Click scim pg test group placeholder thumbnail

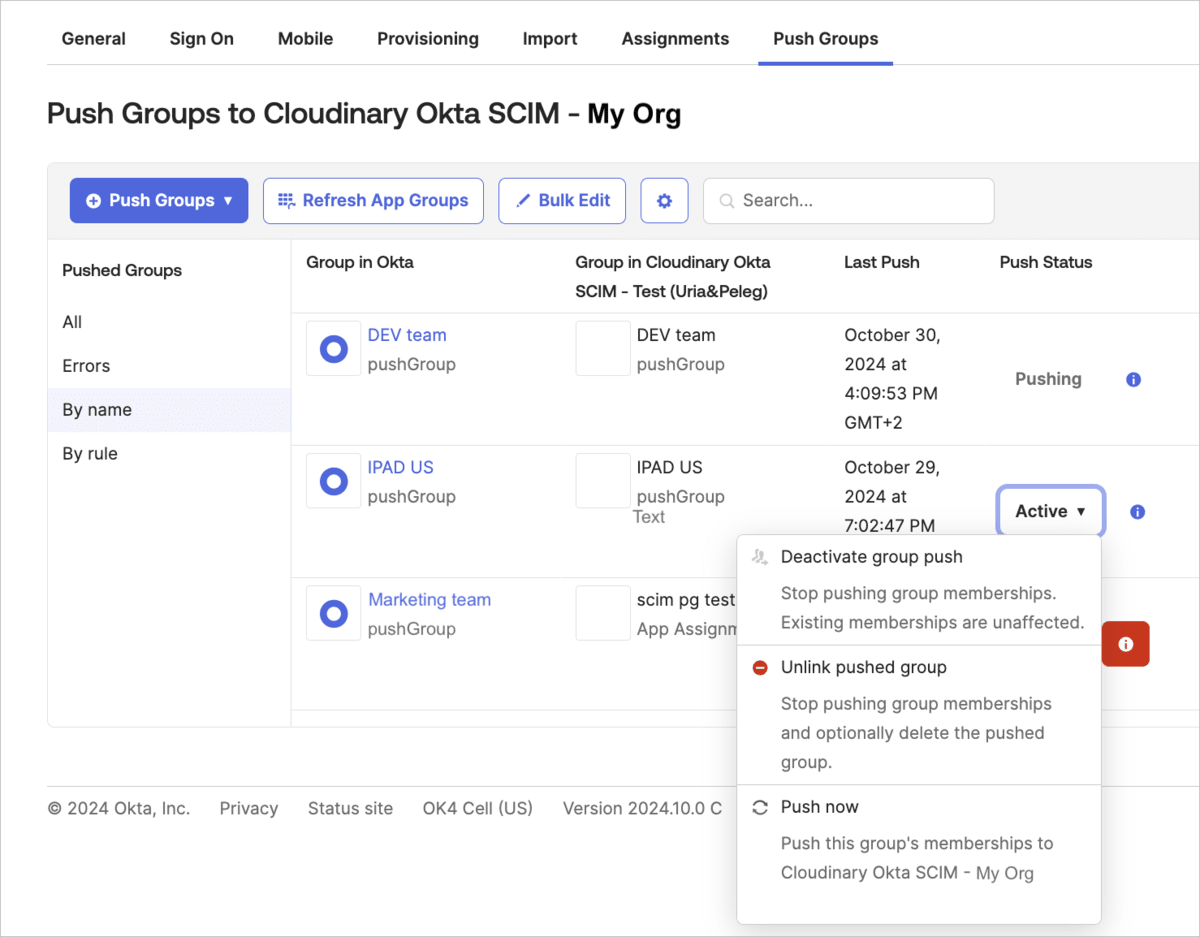(x=602, y=613)
